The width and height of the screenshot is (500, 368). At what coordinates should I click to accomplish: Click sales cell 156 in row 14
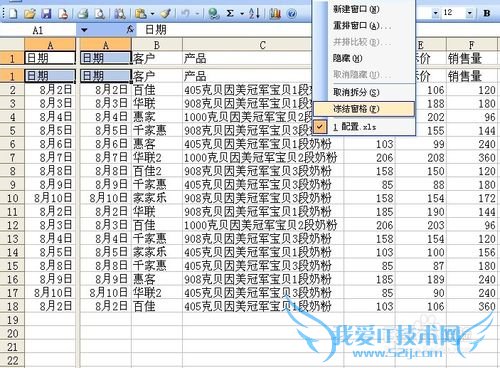(472, 252)
